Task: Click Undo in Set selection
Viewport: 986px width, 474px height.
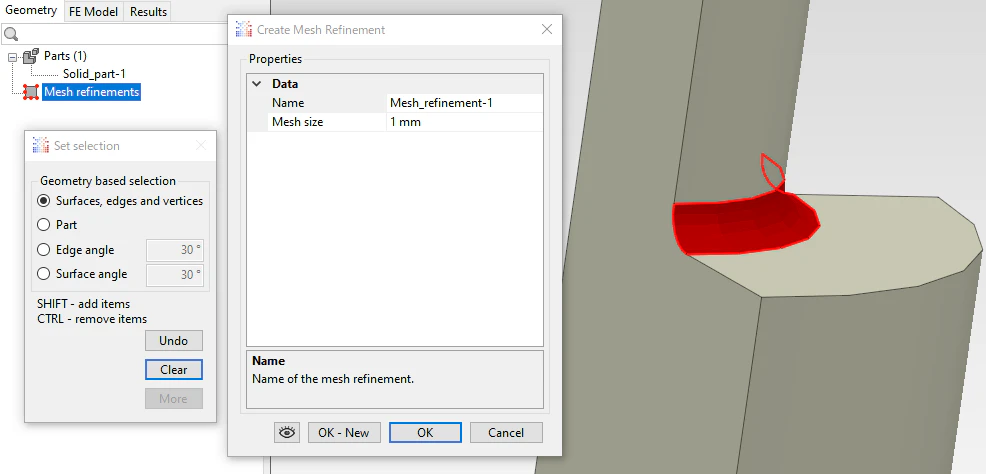Action: (174, 340)
